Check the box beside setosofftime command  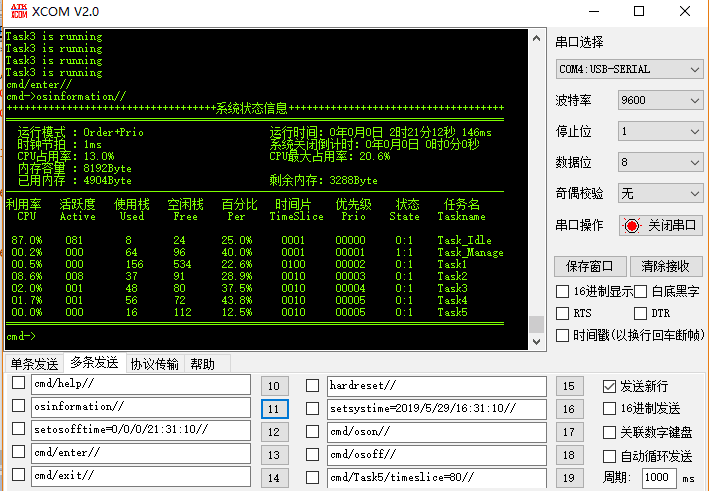(19, 429)
